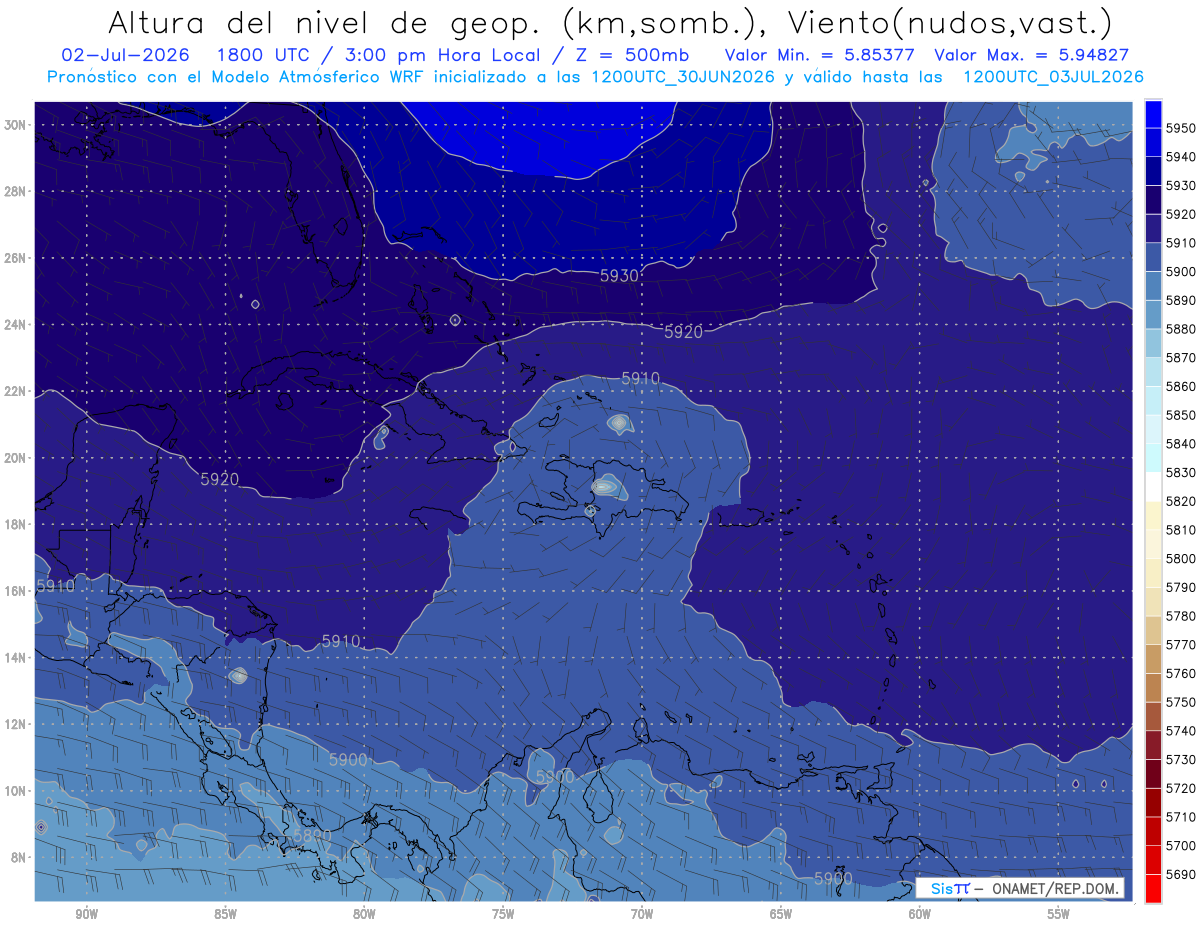The height and width of the screenshot is (927, 1200).
Task: Select valid-until time '1200UTC_03JUL2026'
Action: [x=1054, y=77]
